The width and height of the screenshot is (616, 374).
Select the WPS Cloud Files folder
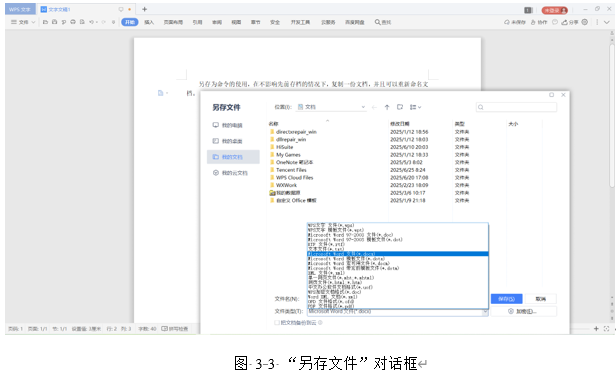pos(294,178)
